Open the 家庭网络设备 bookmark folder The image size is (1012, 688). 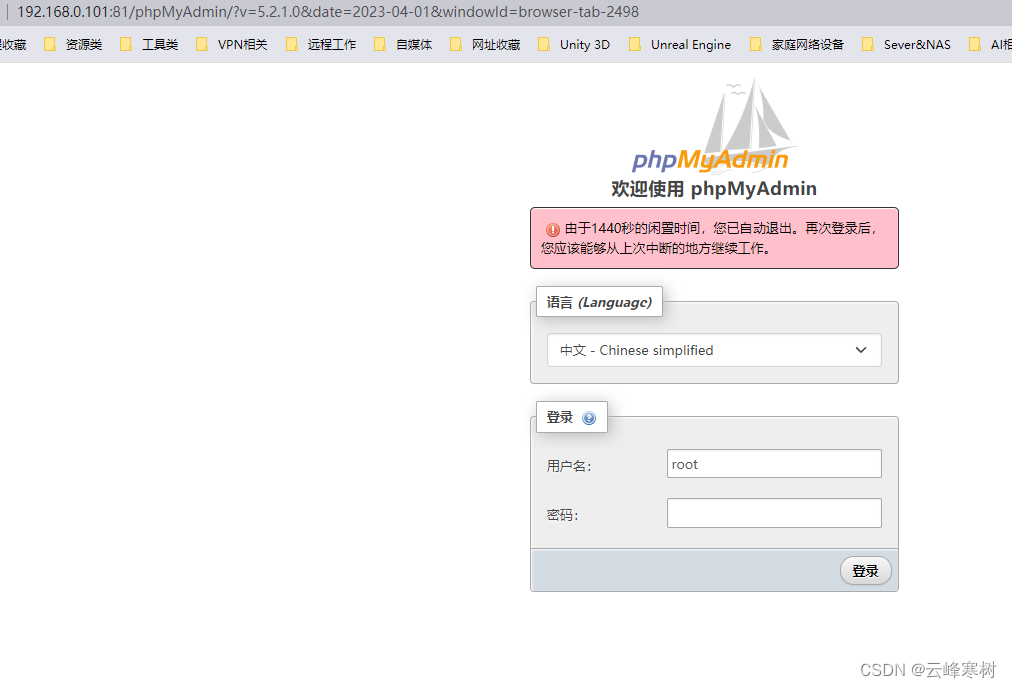797,45
